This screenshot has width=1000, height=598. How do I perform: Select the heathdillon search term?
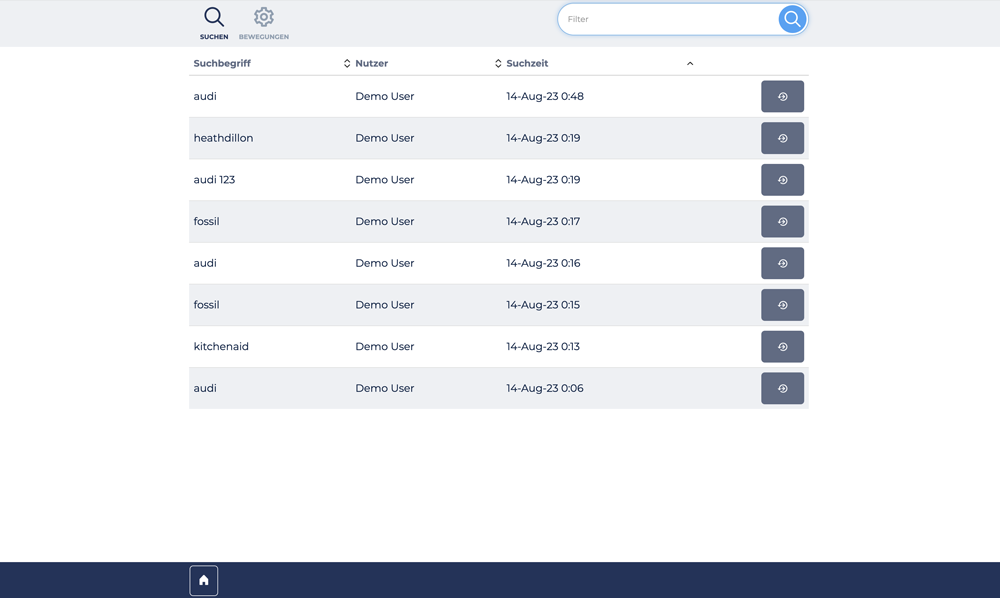(223, 138)
